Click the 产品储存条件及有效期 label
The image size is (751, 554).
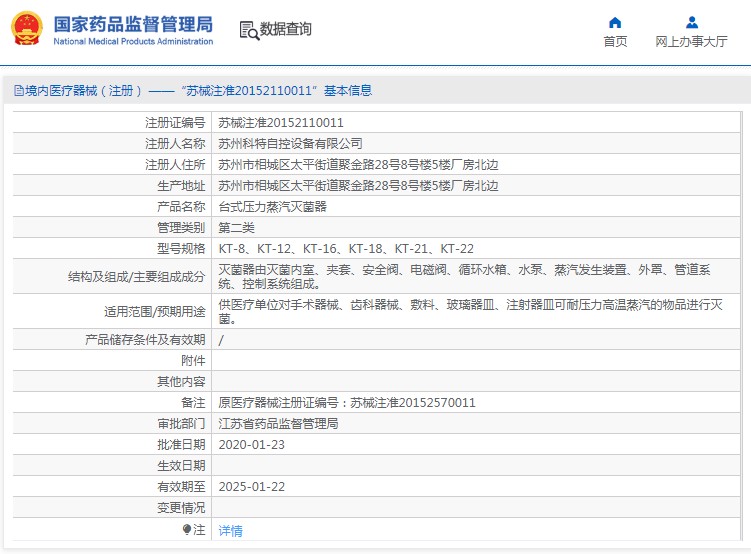(x=145, y=340)
